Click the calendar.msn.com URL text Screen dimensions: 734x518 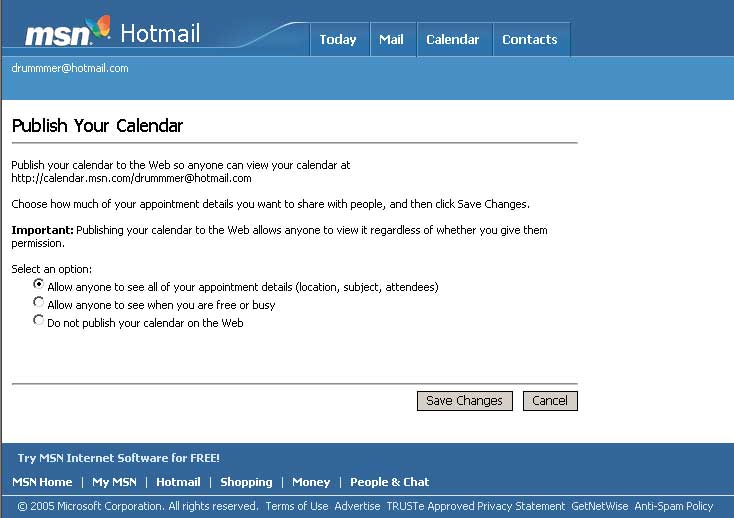click(131, 178)
